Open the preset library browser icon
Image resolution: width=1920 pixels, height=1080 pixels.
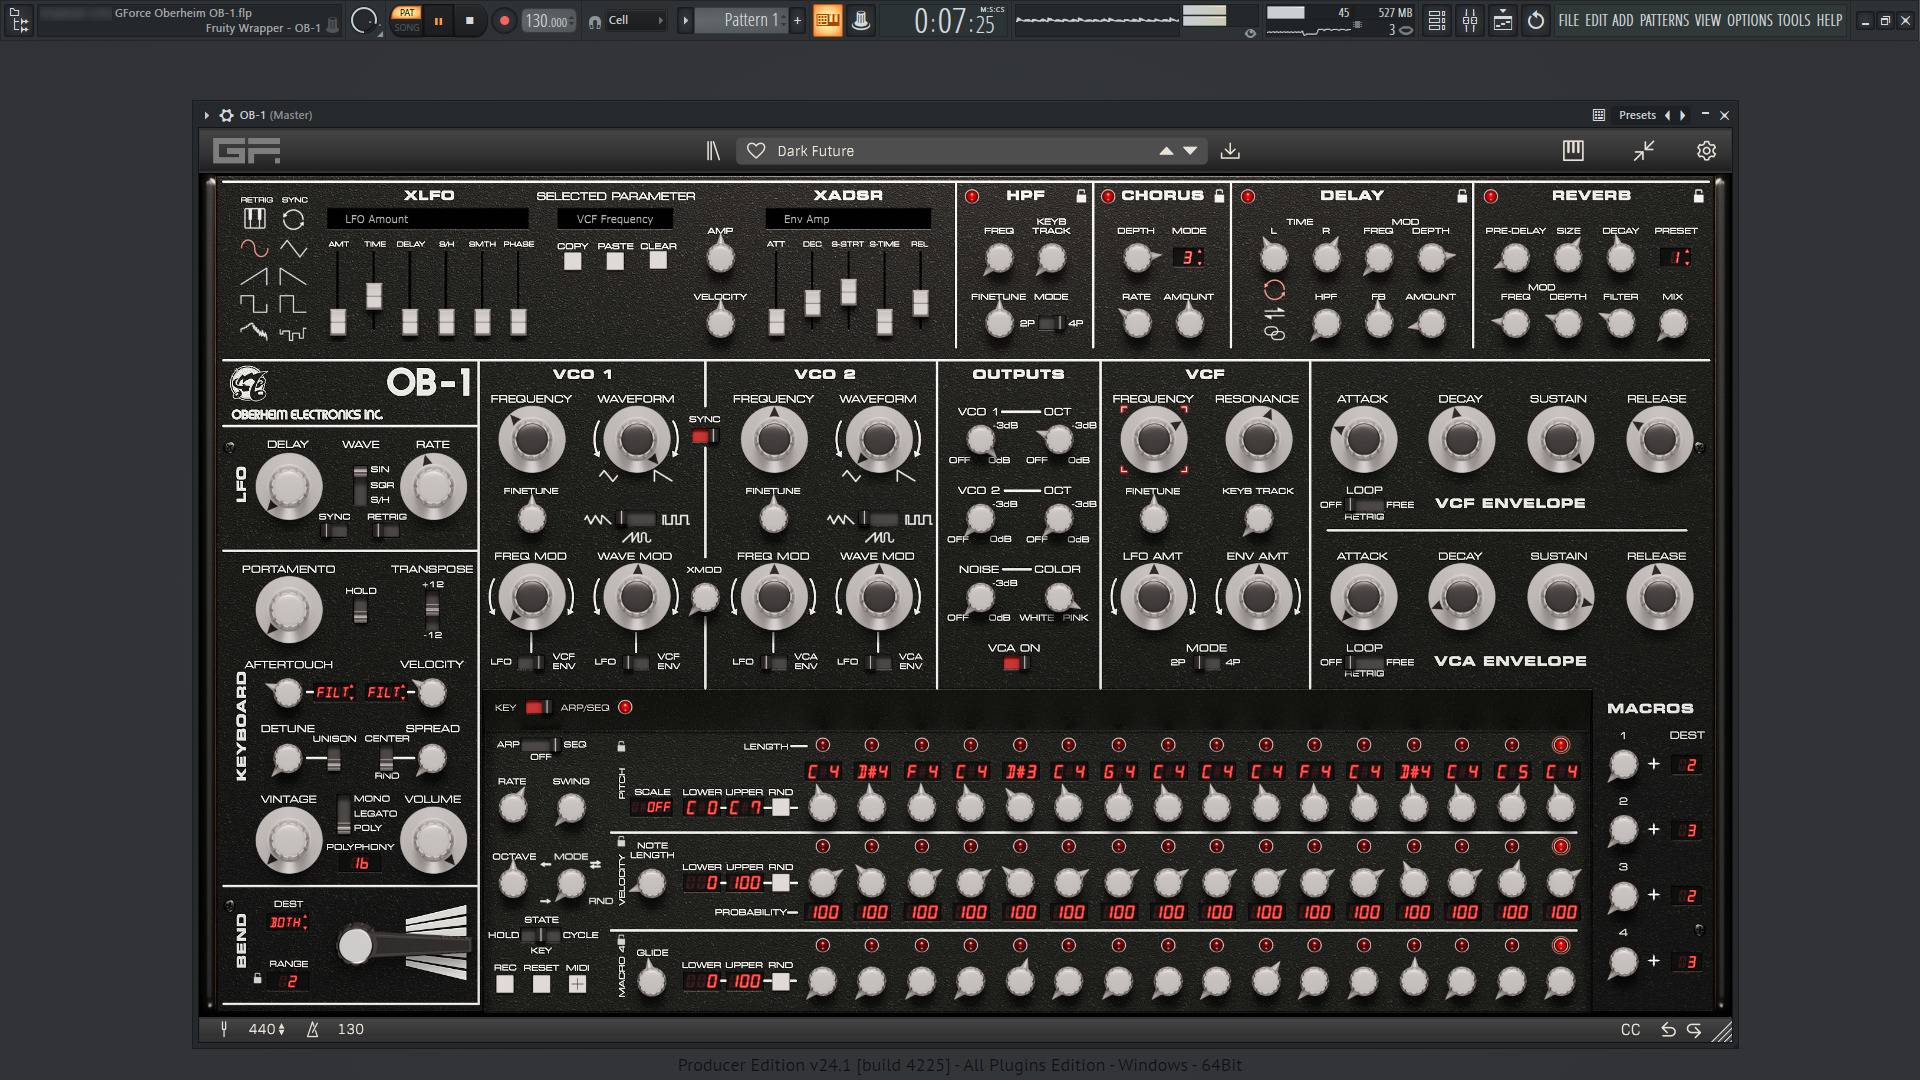(x=713, y=151)
